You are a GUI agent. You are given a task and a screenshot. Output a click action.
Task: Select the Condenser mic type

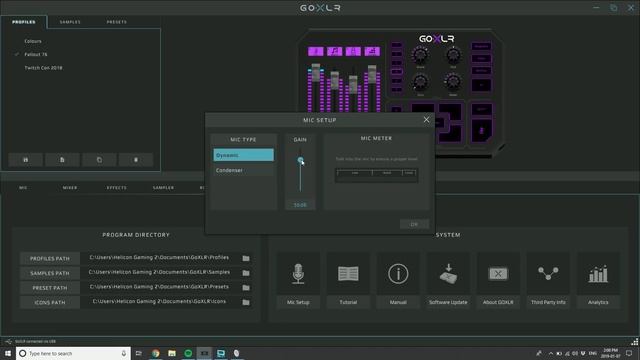click(x=243, y=170)
